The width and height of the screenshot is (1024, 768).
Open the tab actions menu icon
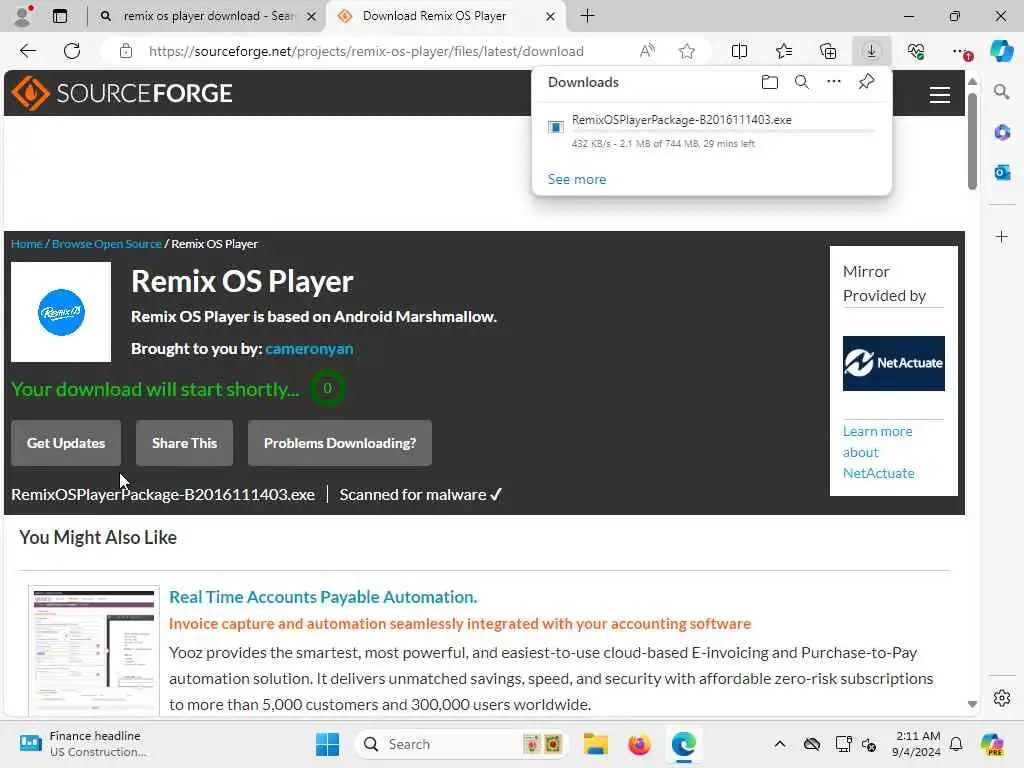[59, 16]
